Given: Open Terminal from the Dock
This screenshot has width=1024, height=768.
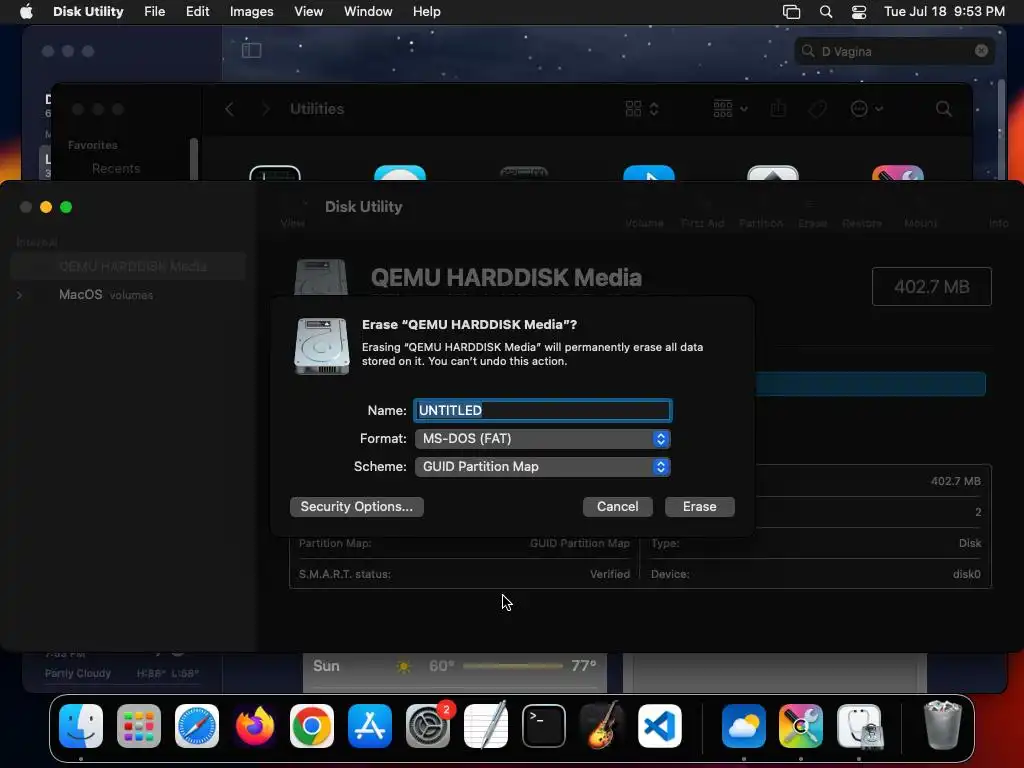Looking at the screenshot, I should [x=543, y=726].
